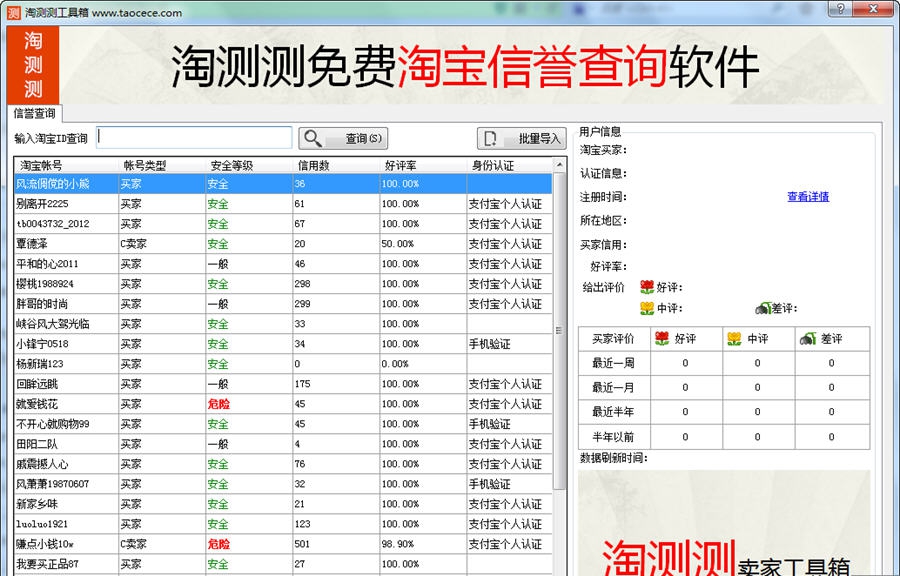Click the yellow flower icon in 中评 table header
Viewport: 900px width, 576px height.
(x=734, y=338)
